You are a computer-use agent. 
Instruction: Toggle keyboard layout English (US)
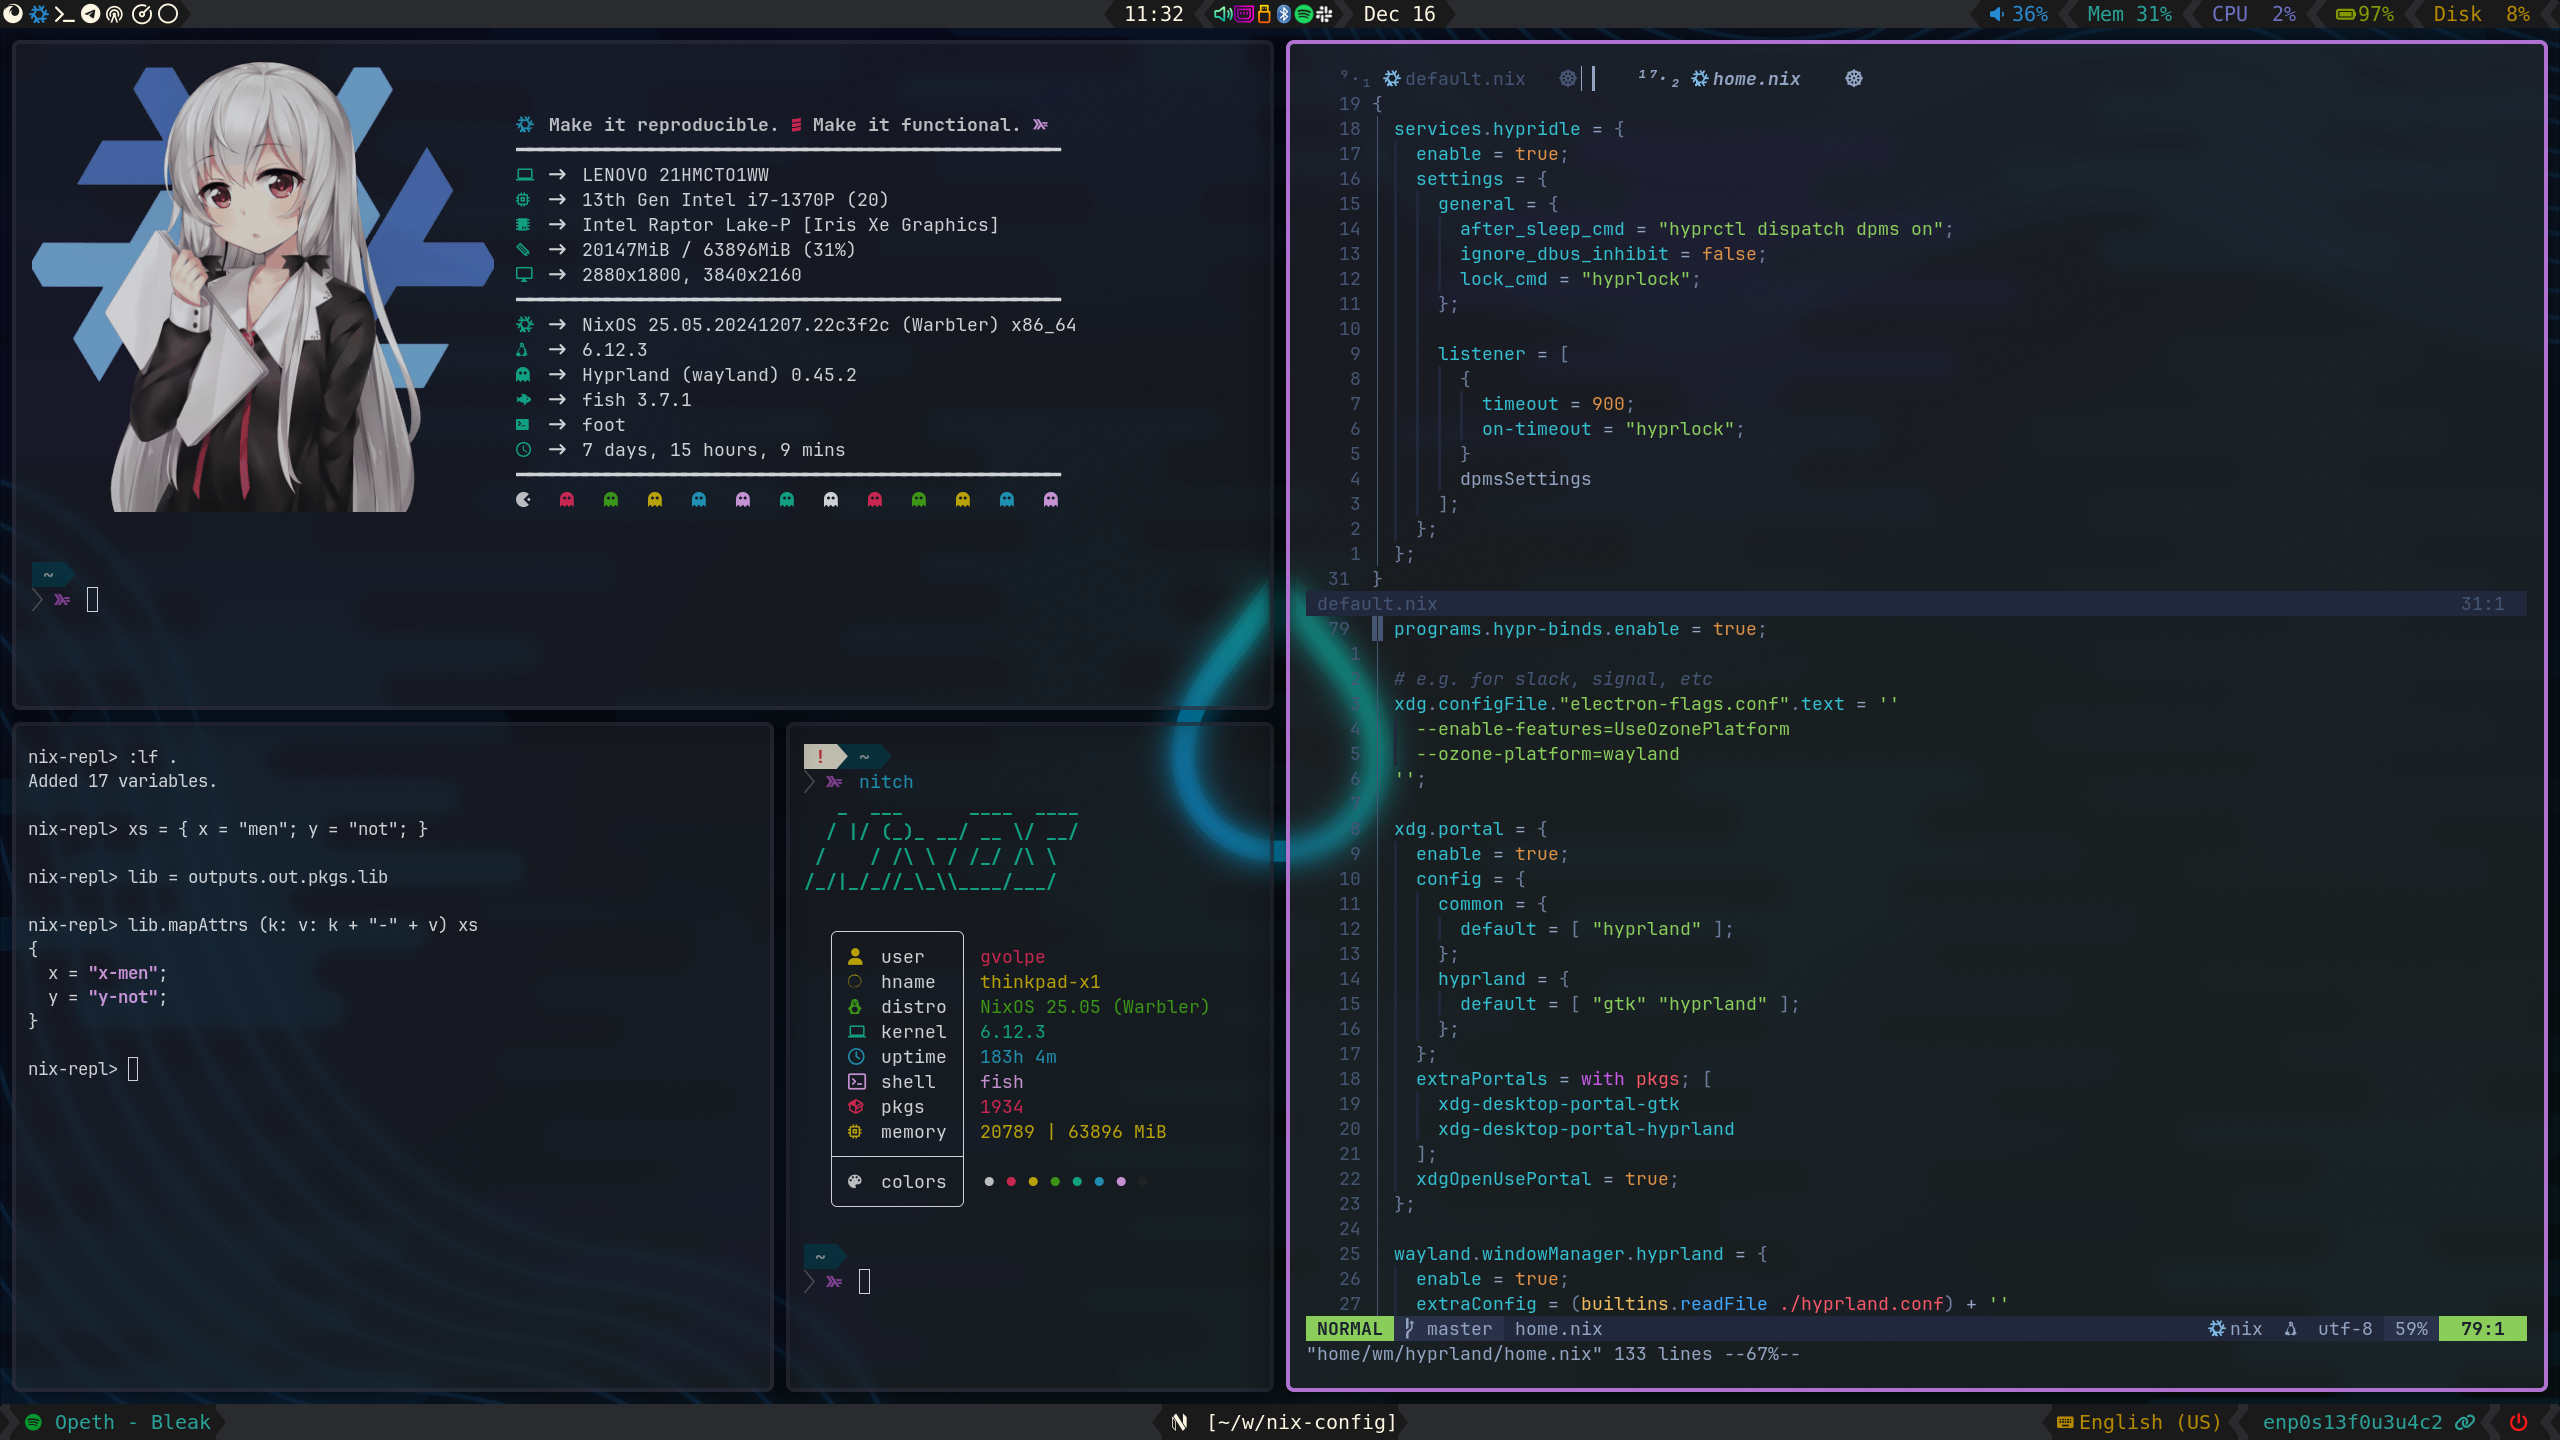click(2140, 1422)
